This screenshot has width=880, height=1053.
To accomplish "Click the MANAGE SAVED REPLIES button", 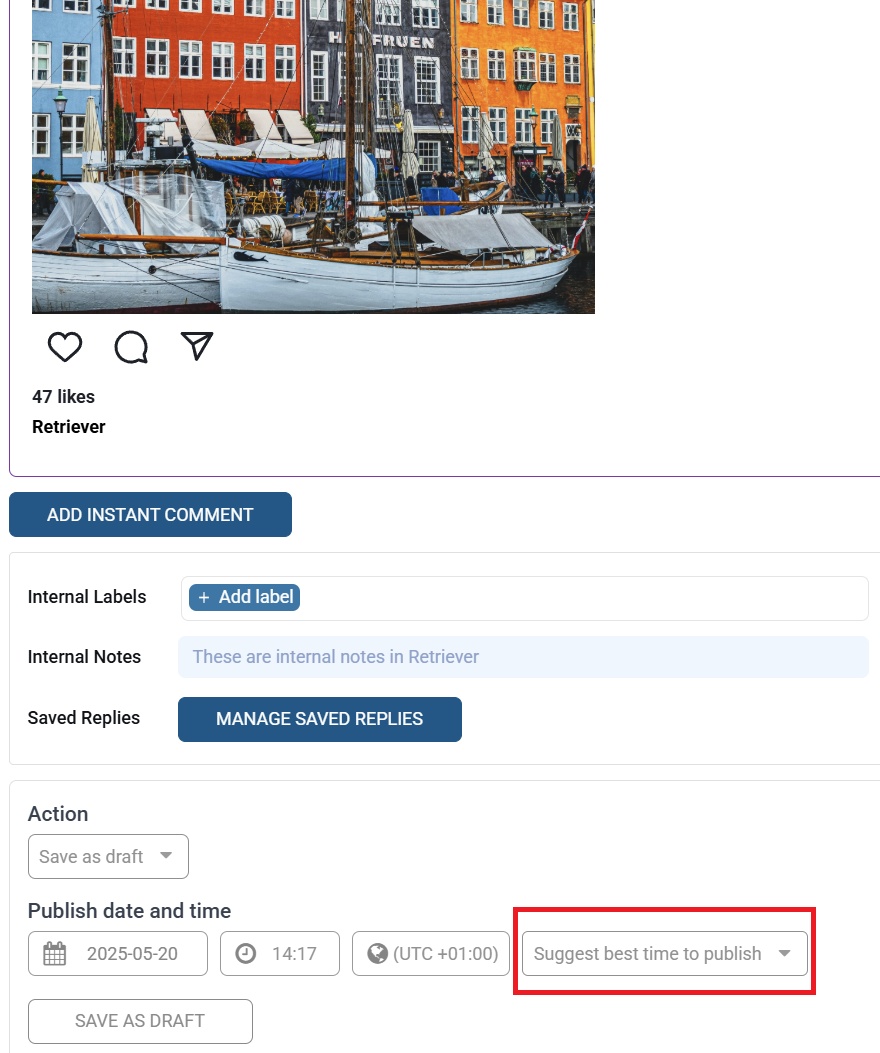I will [x=320, y=719].
